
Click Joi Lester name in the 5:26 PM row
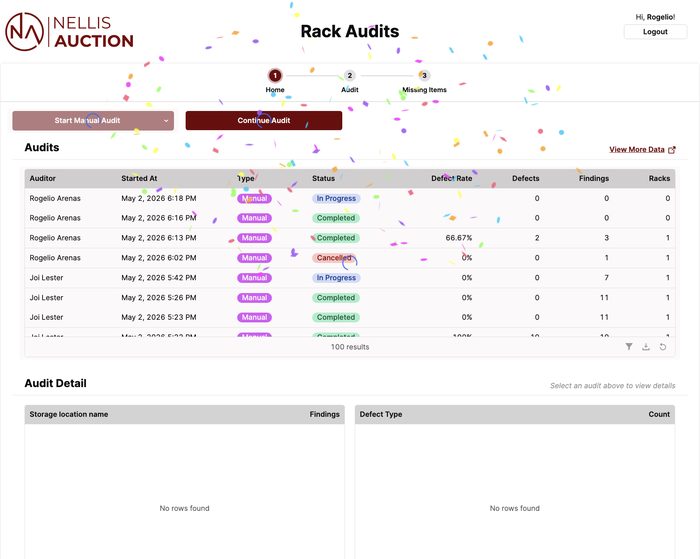pyautogui.click(x=46, y=297)
